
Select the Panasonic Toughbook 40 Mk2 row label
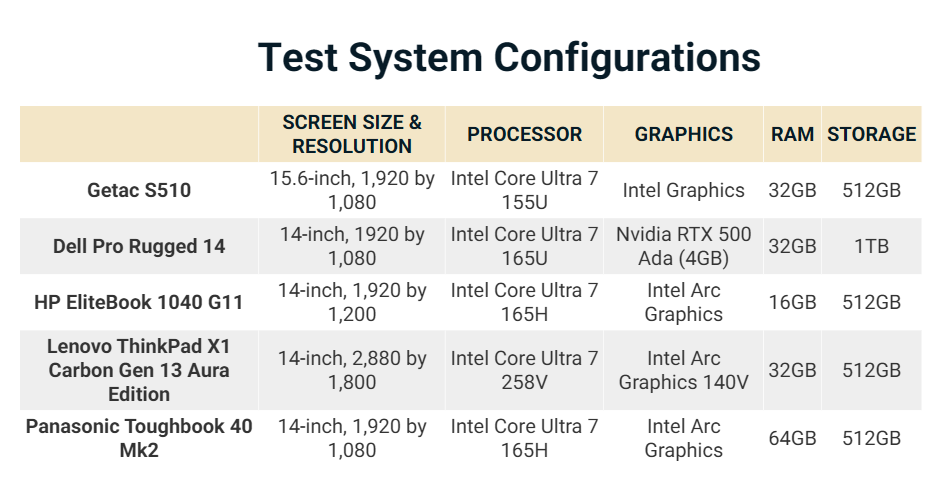pos(139,438)
